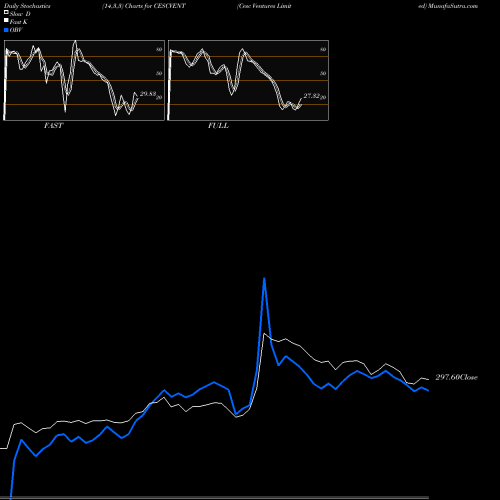Viewport: 500px width, 500px height.
Task: Click the 27.32 value in FULL chart
Action: [x=312, y=96]
